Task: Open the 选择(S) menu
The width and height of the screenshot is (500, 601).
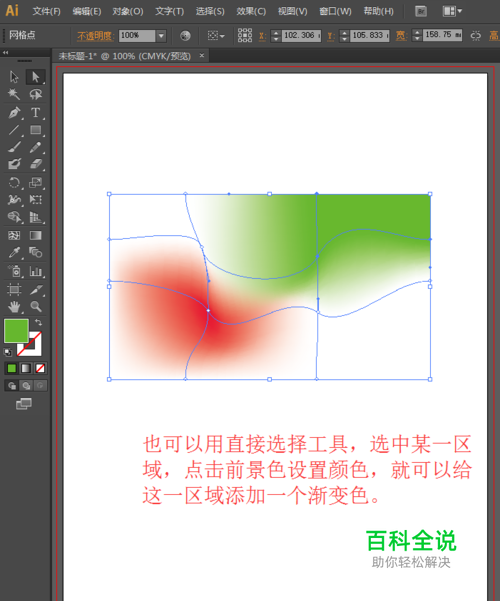Action: pos(210,11)
